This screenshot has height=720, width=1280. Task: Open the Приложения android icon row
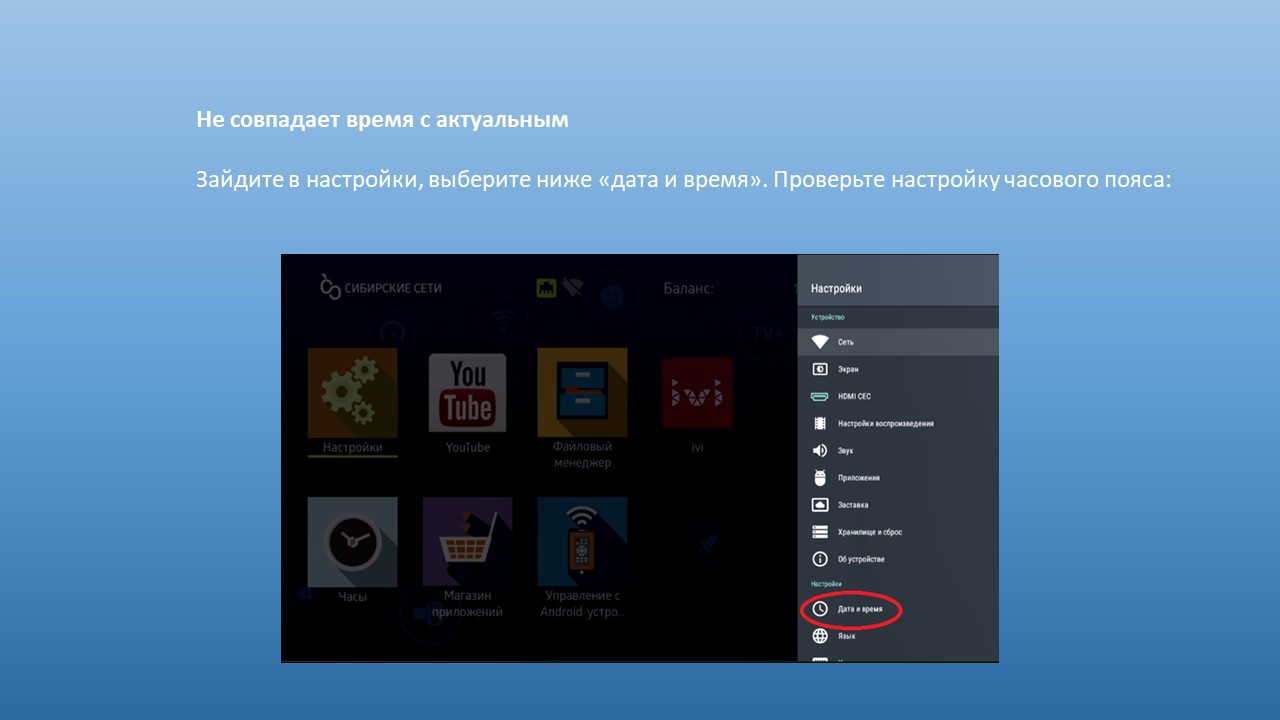click(x=898, y=478)
